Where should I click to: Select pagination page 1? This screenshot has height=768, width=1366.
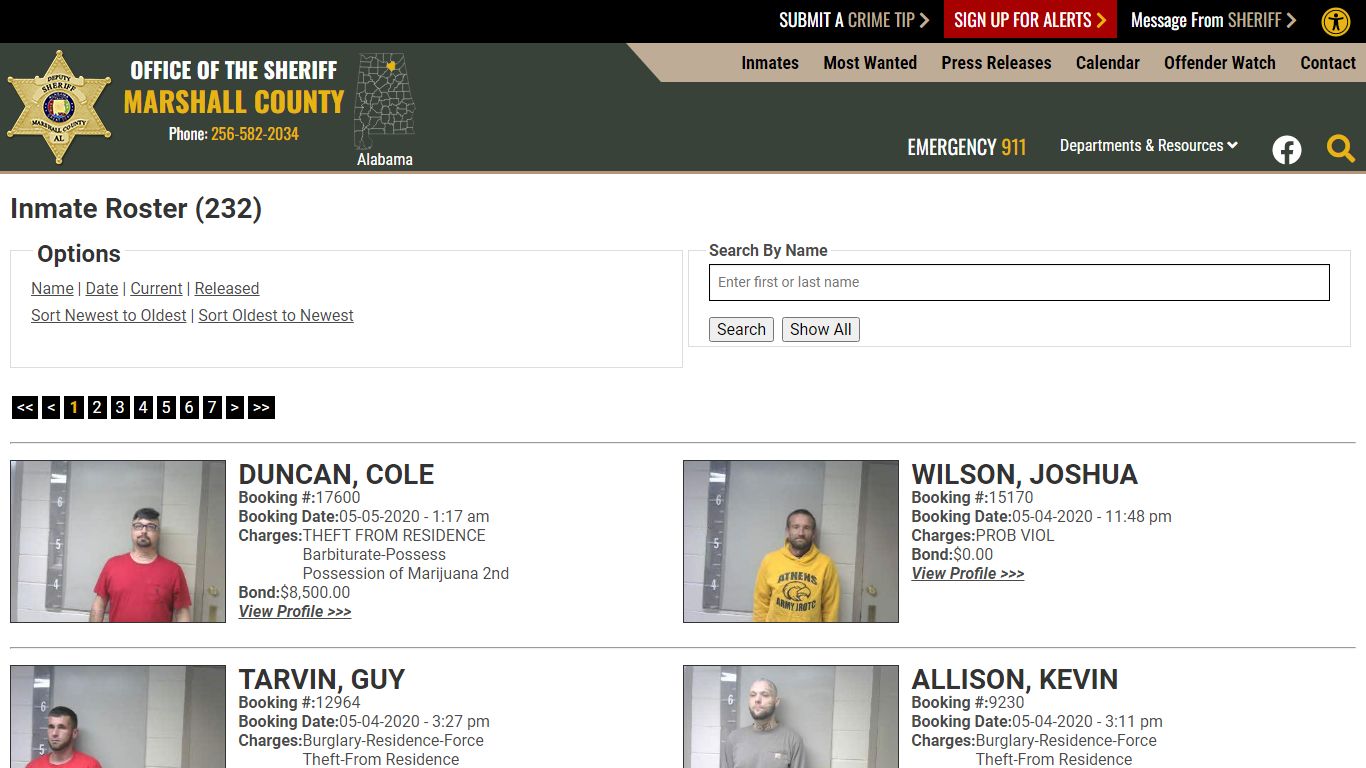click(74, 407)
